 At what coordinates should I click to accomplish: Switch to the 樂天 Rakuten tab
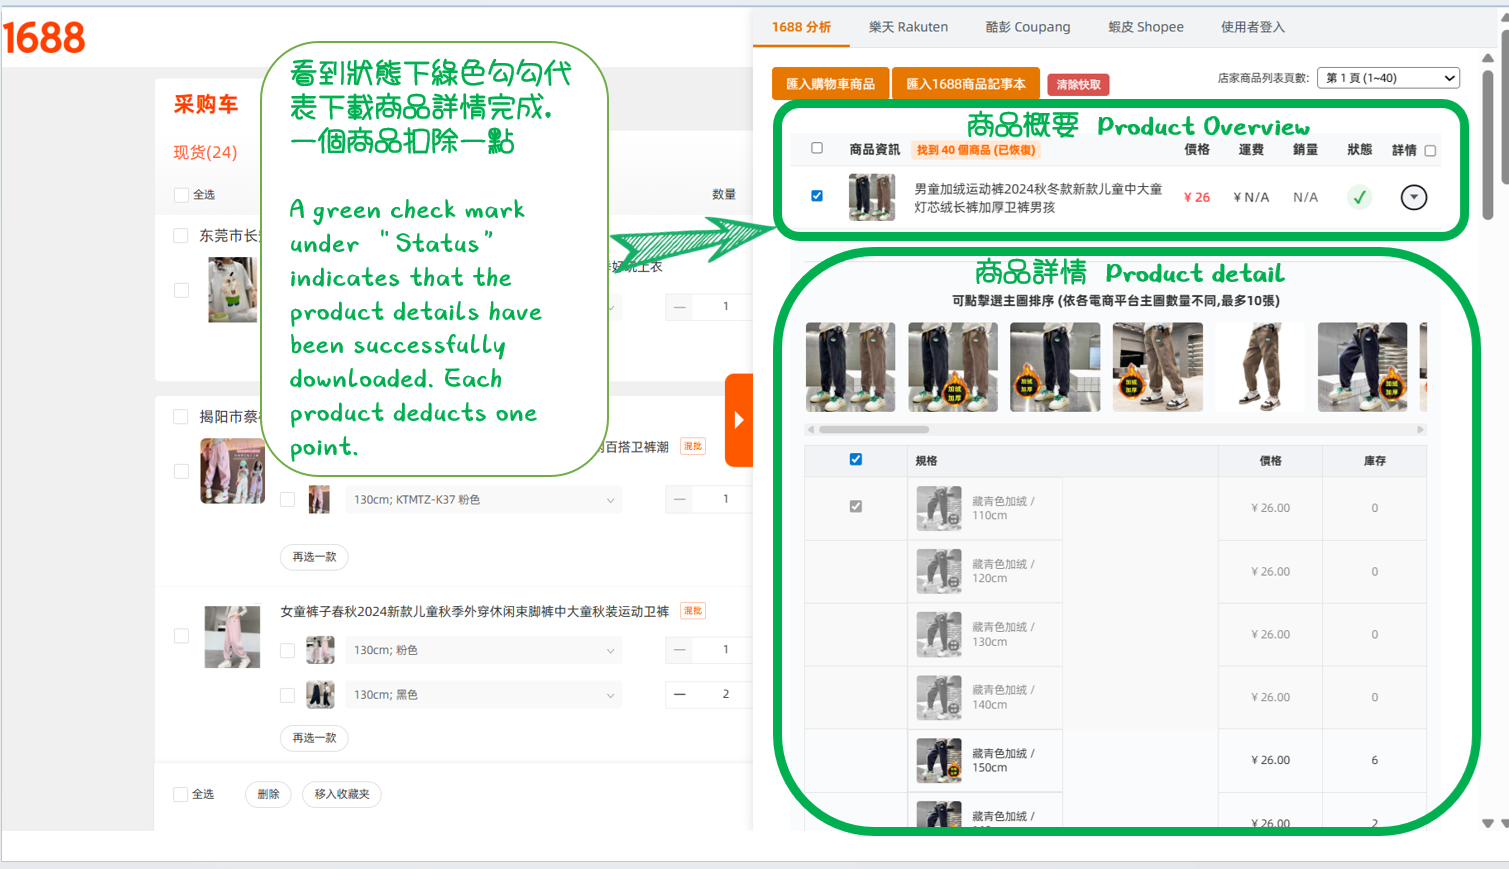coord(908,27)
